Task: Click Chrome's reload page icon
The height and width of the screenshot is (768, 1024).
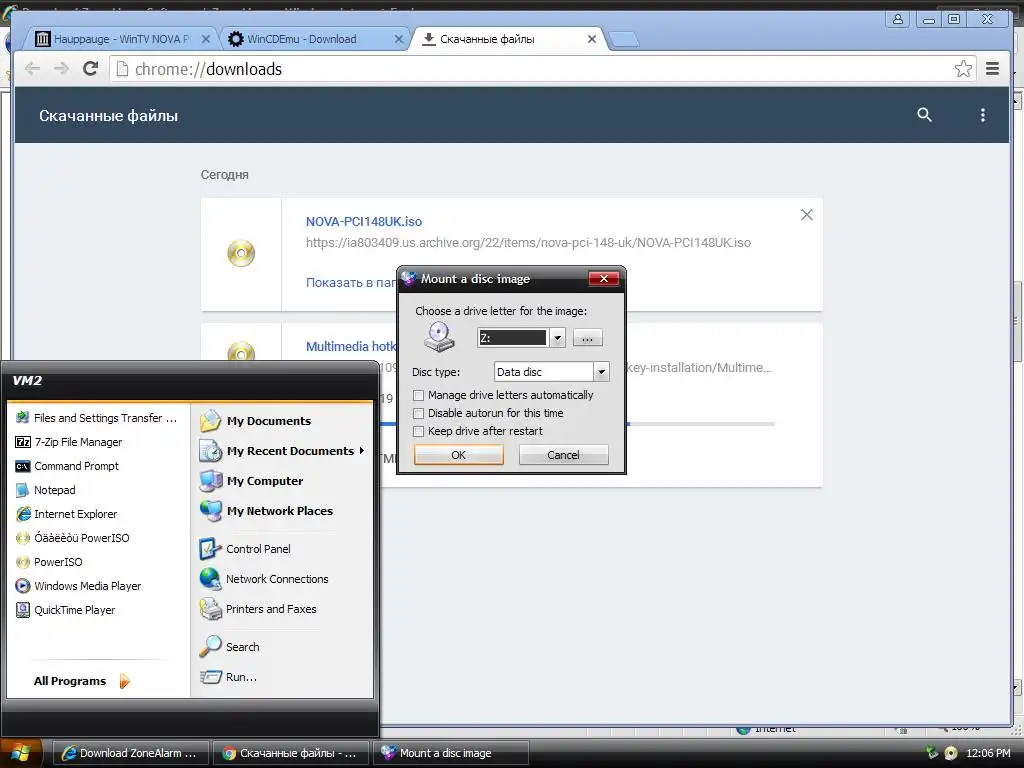Action: click(90, 69)
